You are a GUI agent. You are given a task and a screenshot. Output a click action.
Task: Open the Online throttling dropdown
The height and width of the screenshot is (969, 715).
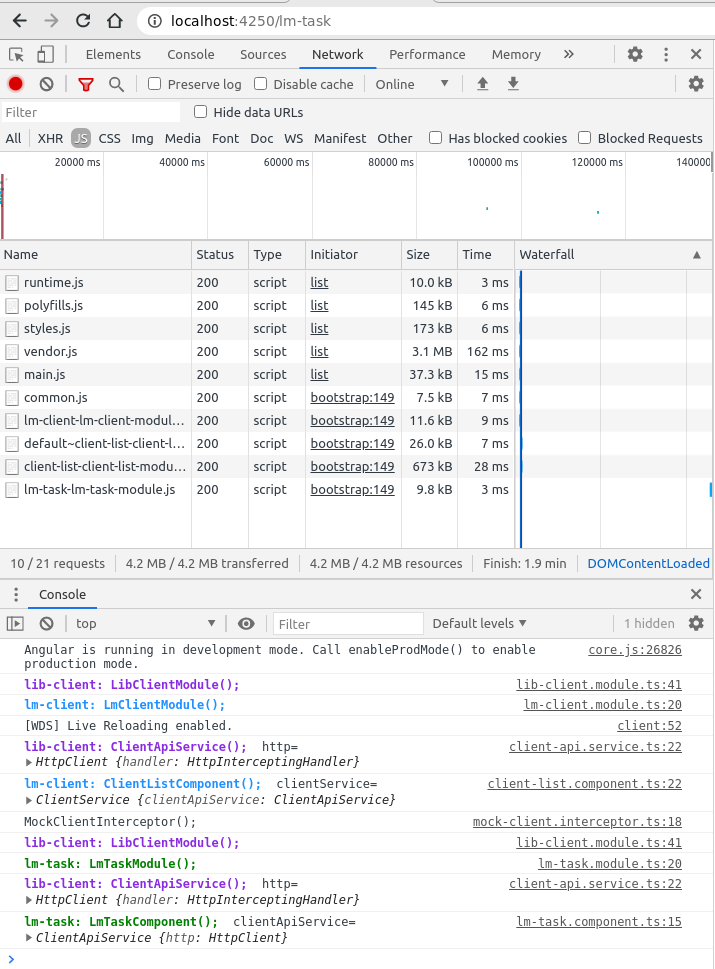412,84
